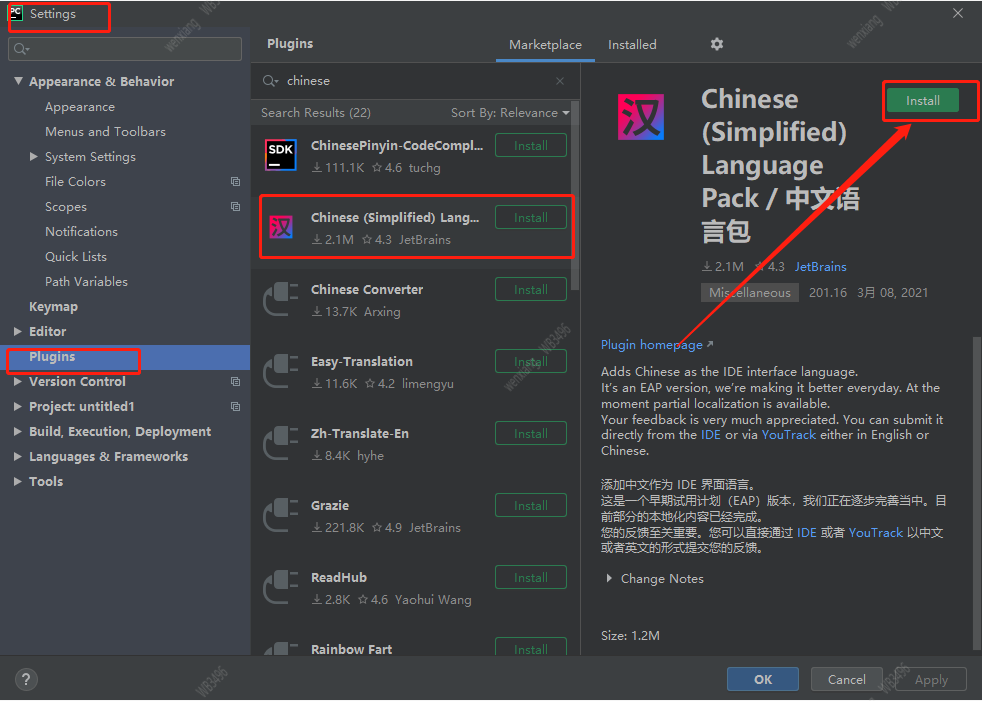This screenshot has height=701, width=982.
Task: Click the Chinese Converter plugin icon
Action: 281,299
